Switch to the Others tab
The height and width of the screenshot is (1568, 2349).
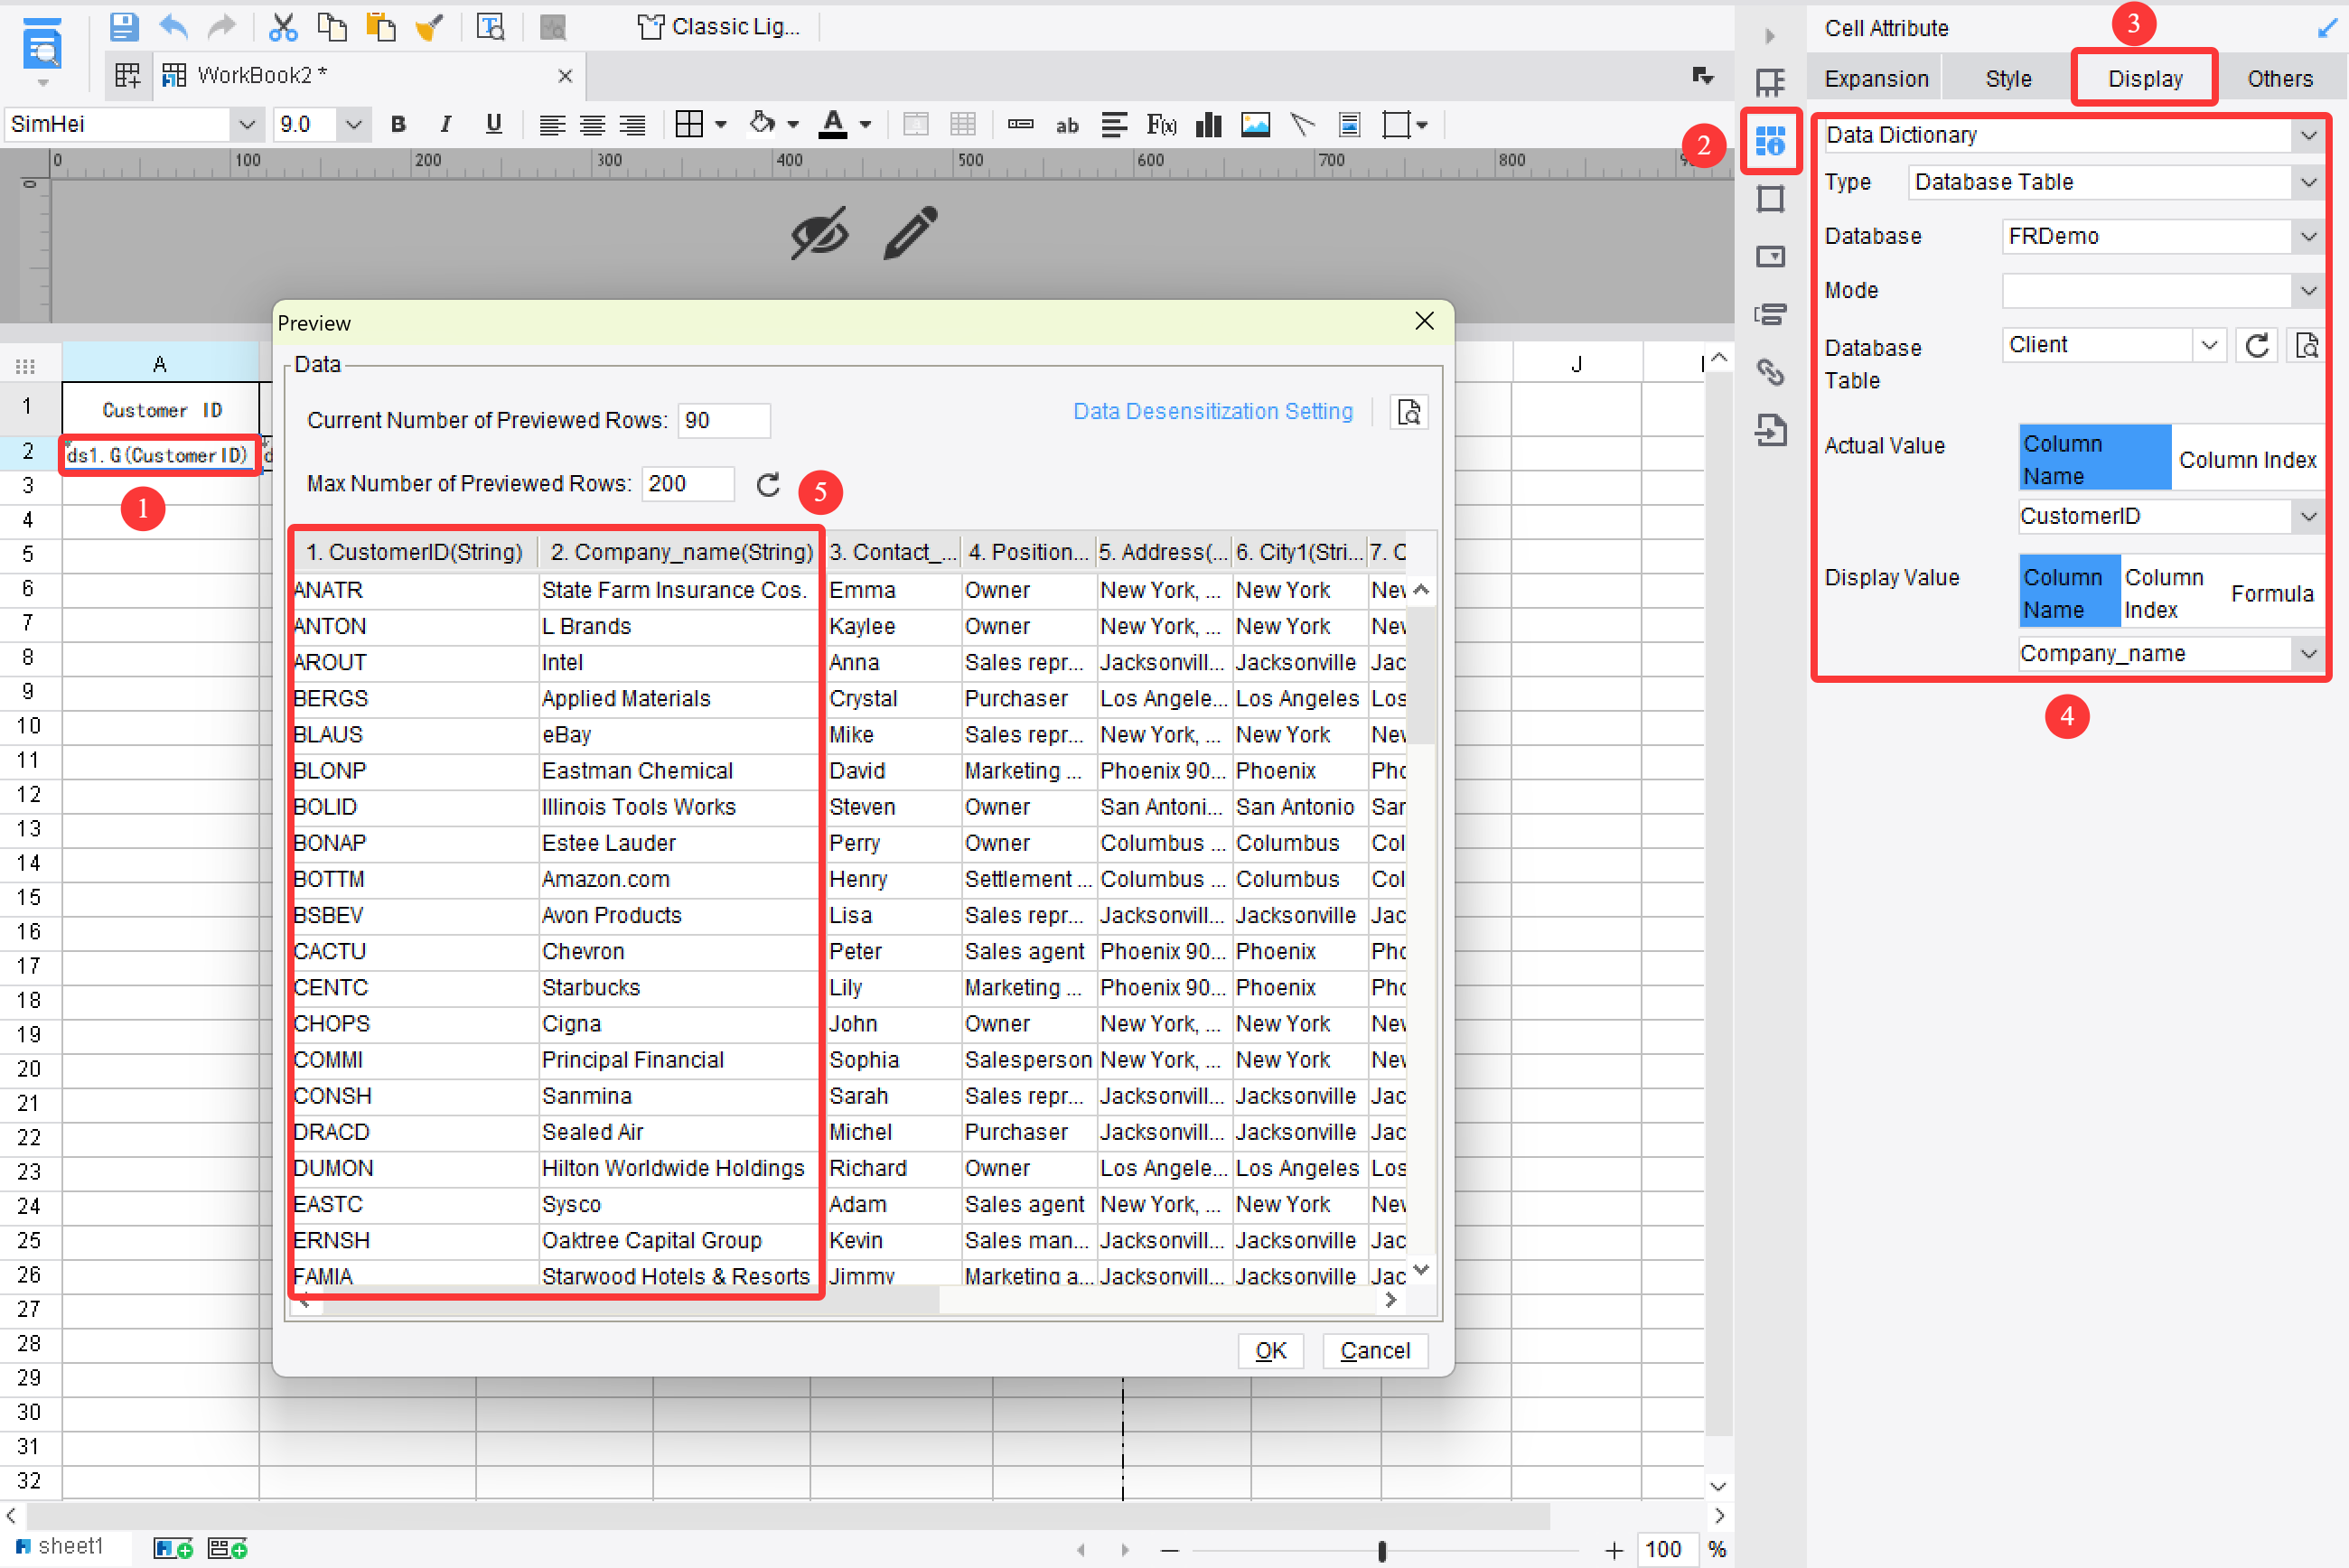(2281, 77)
